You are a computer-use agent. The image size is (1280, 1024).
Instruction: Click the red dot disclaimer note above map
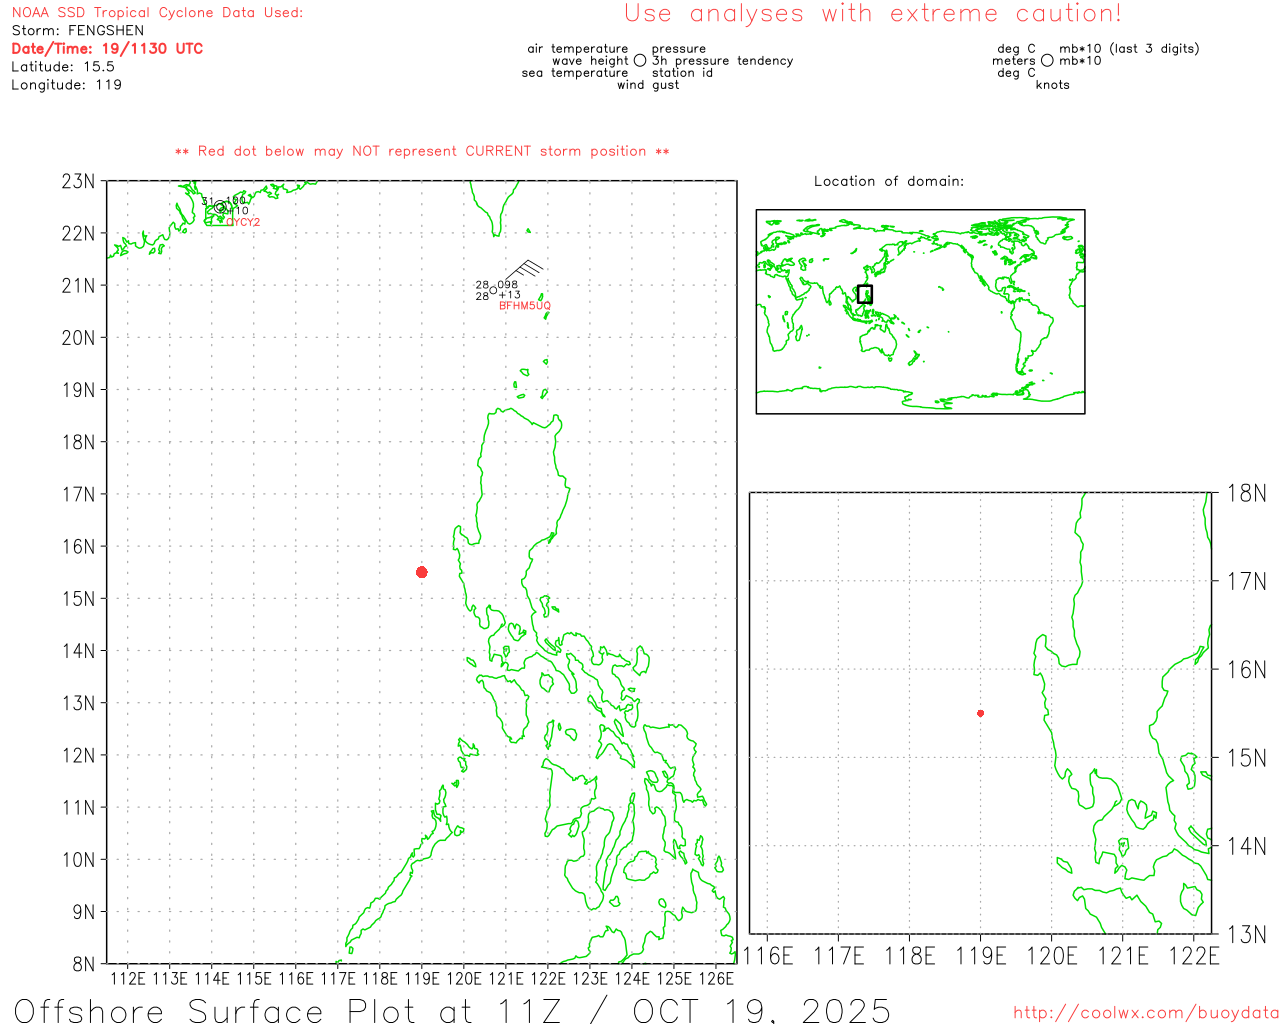point(422,152)
